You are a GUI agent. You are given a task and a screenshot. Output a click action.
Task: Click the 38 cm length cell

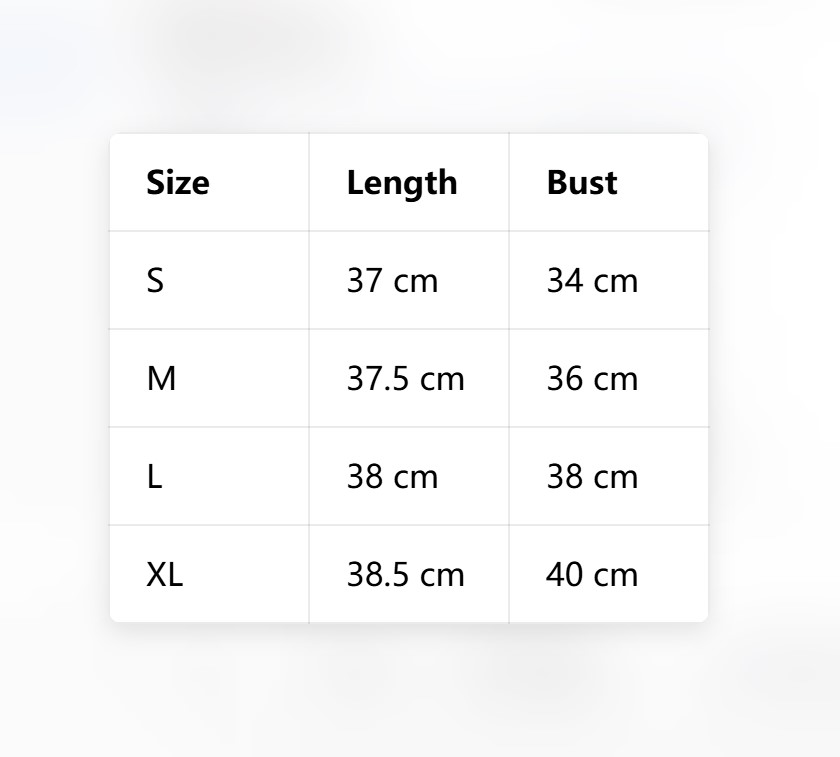click(409, 476)
